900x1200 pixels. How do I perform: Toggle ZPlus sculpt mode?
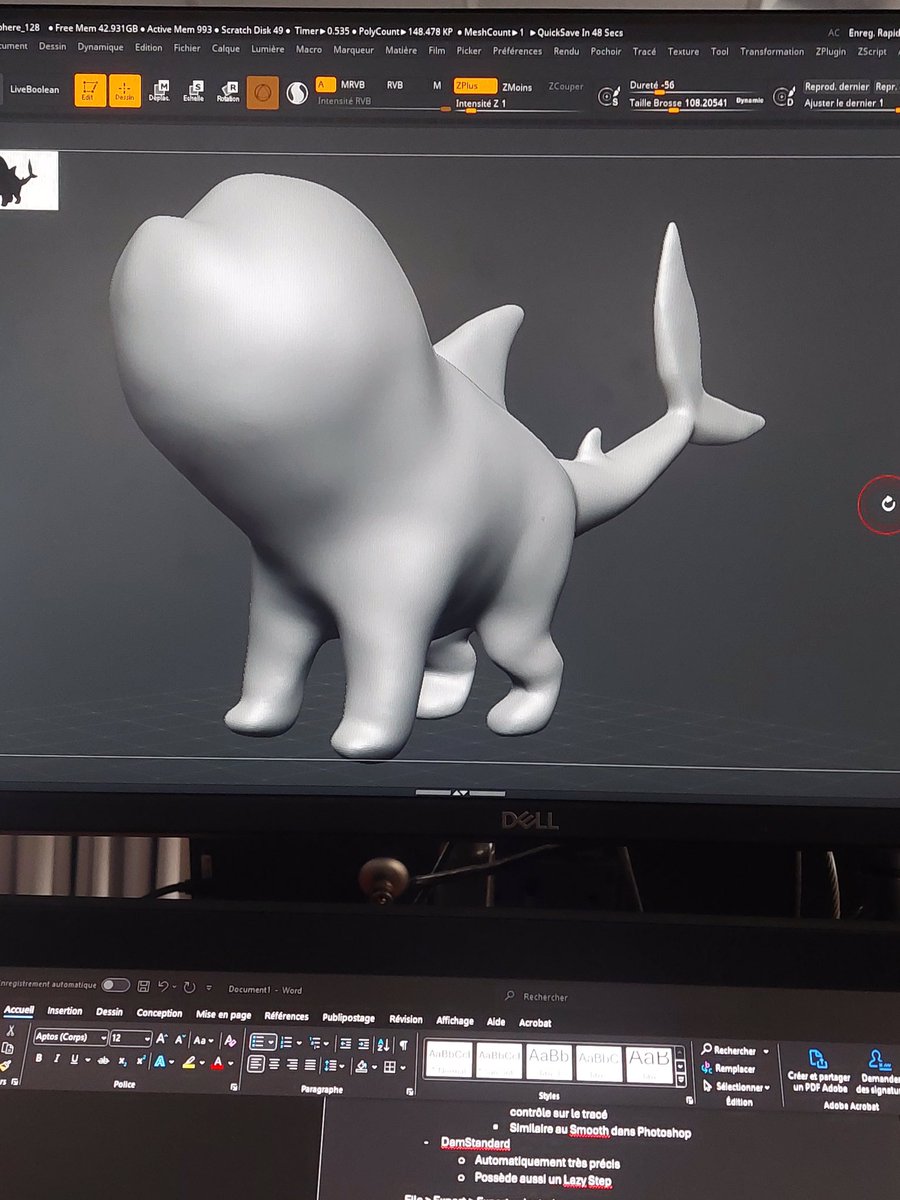tap(475, 87)
